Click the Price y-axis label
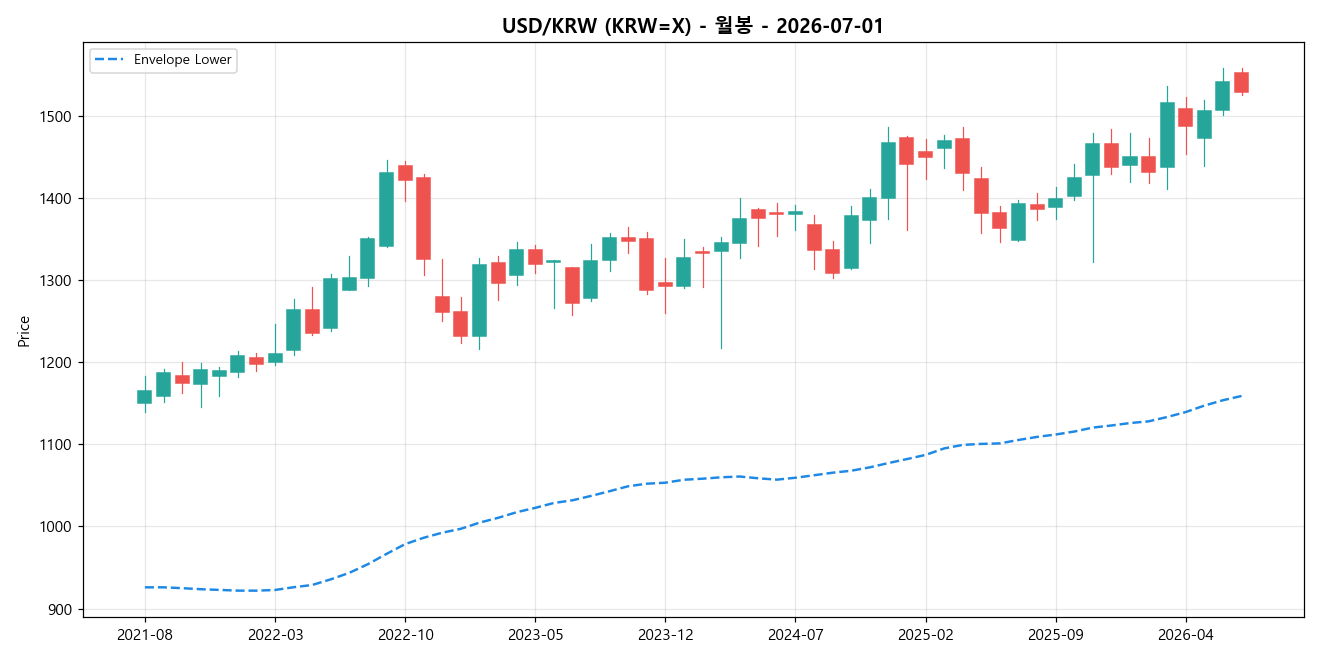Image resolution: width=1320 pixels, height=660 pixels. click(x=24, y=329)
